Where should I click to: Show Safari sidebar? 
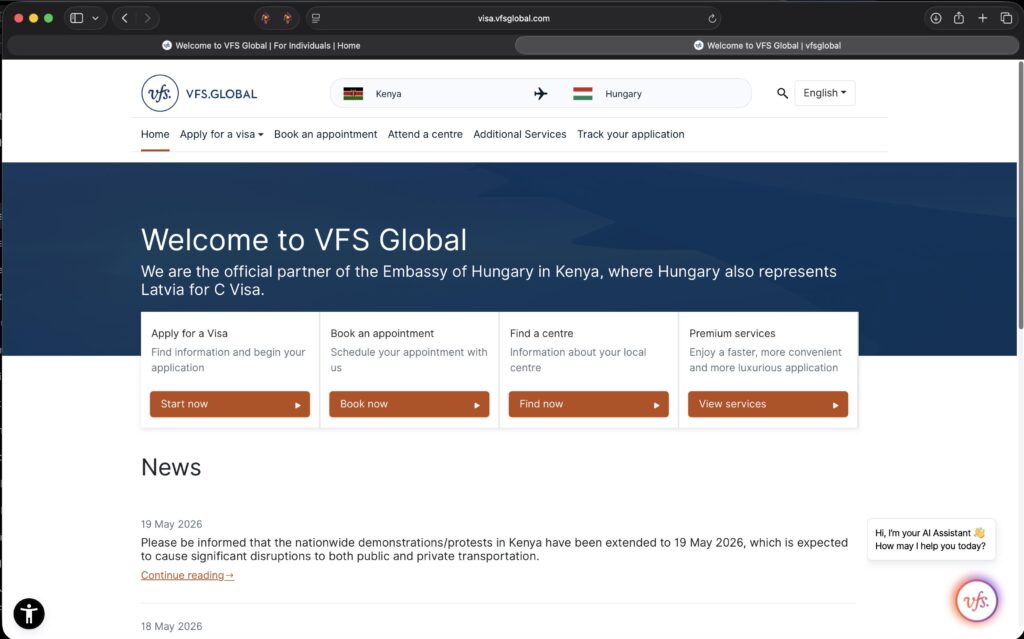[x=77, y=18]
